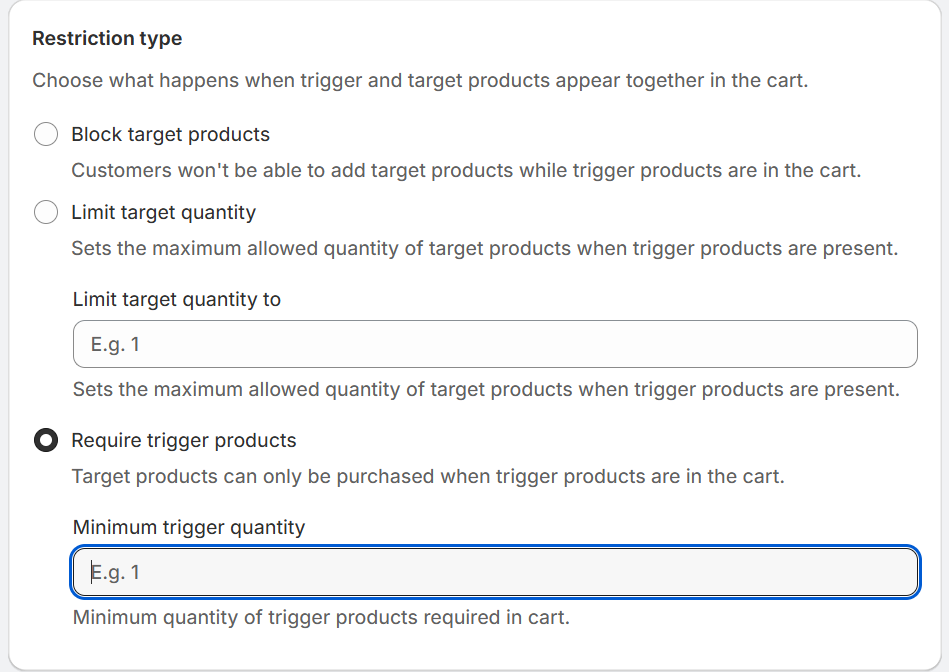Select the Limit target quantity radio button
This screenshot has width=949, height=672.
pyautogui.click(x=46, y=212)
